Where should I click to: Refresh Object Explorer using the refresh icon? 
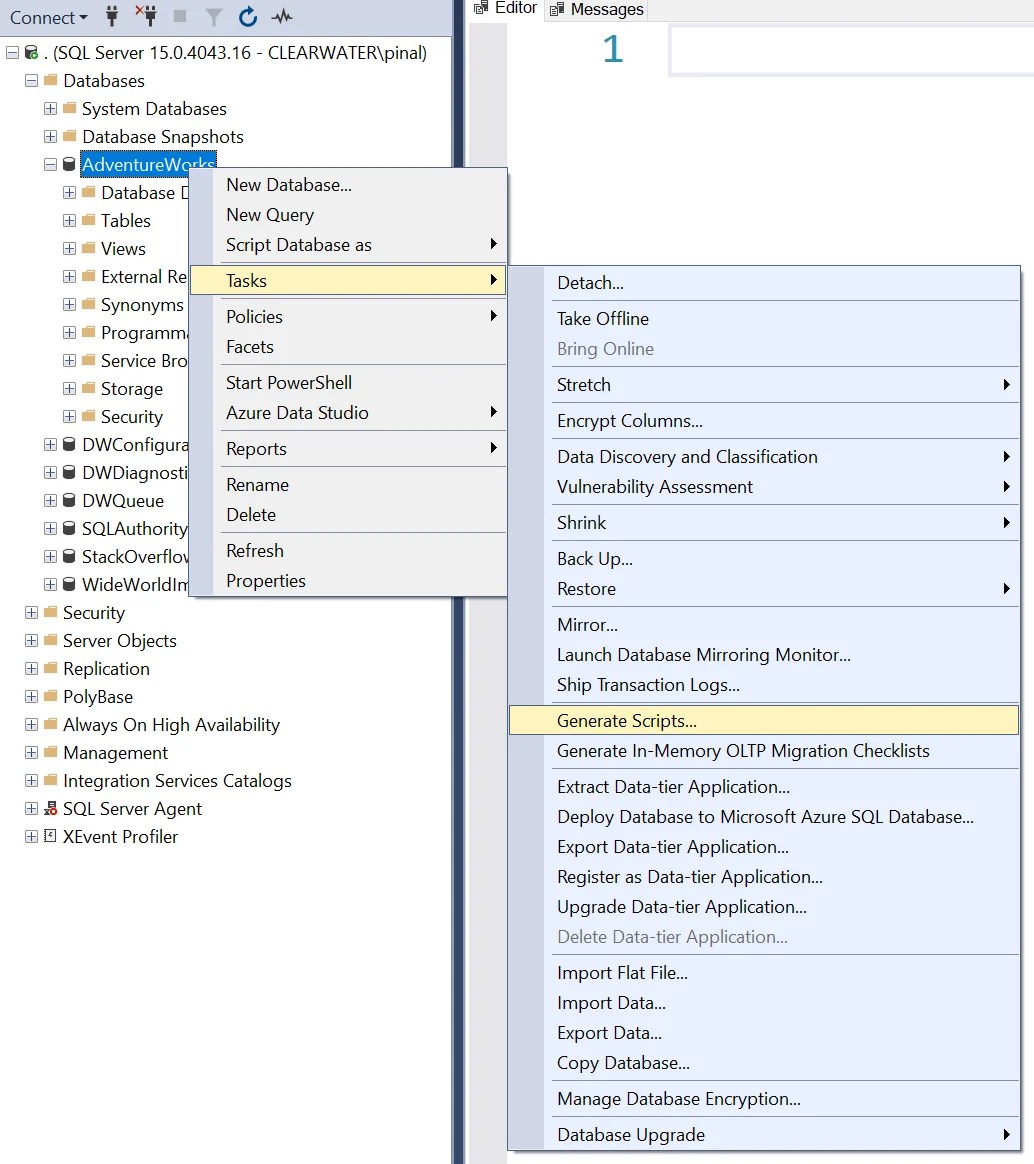pyautogui.click(x=246, y=17)
